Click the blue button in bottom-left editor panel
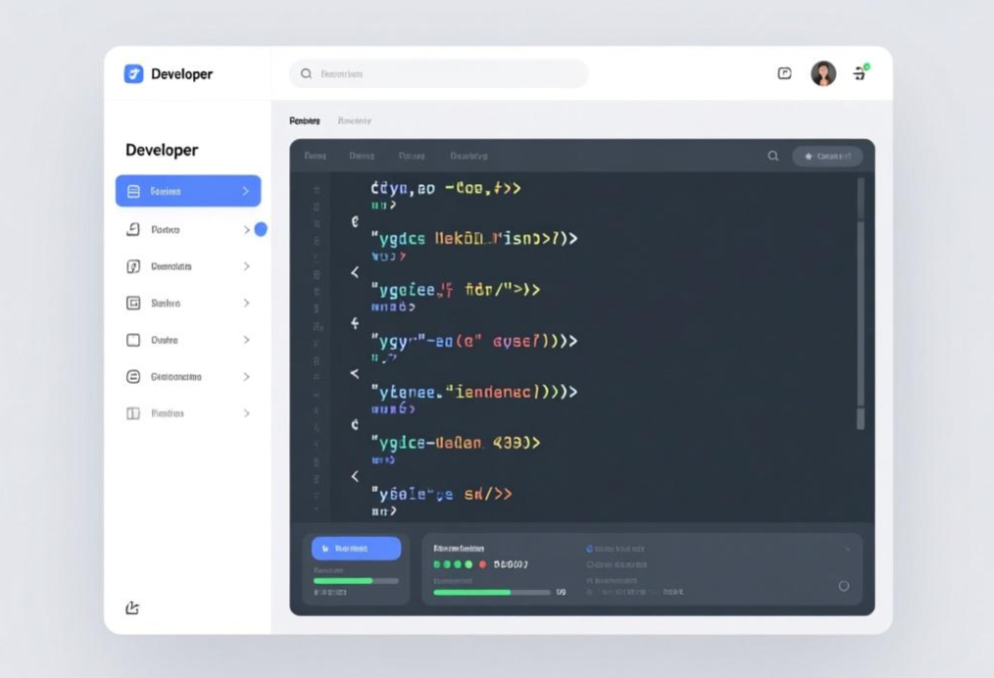This screenshot has width=994, height=678. (356, 548)
